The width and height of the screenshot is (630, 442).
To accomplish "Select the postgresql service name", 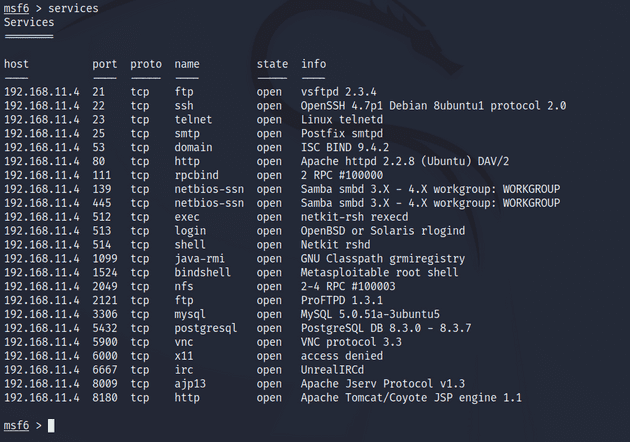I will 206,328.
